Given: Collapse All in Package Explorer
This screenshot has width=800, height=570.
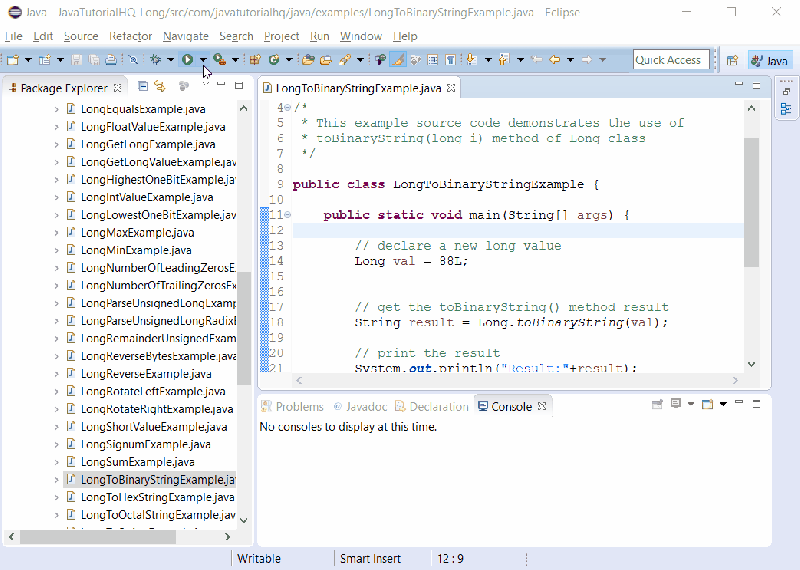Looking at the screenshot, I should click(x=143, y=86).
